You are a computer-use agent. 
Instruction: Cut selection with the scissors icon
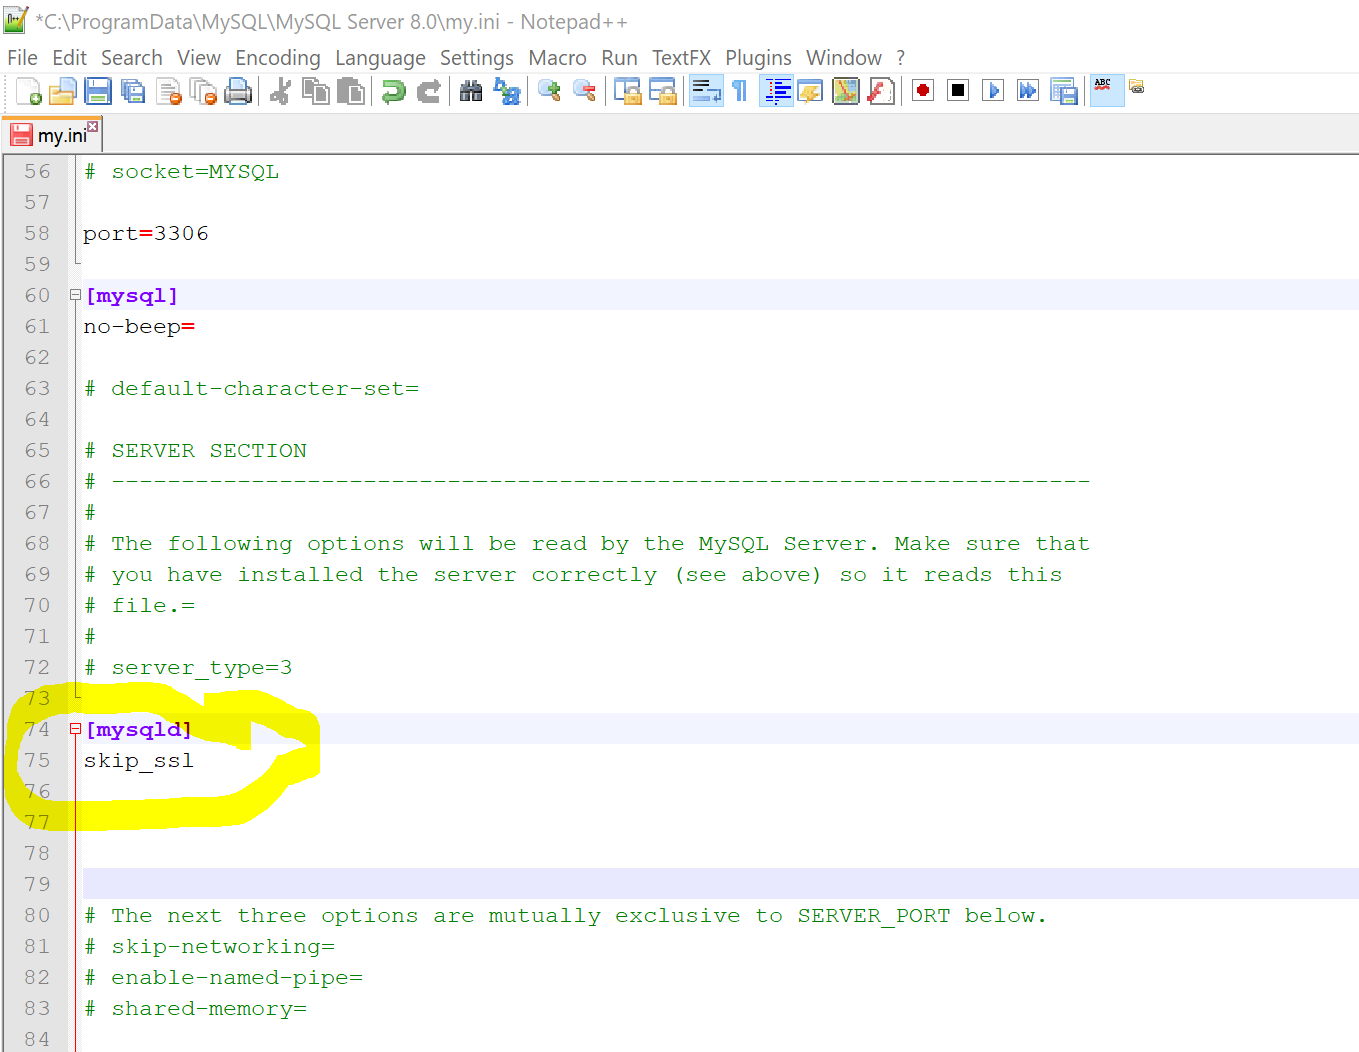point(280,92)
